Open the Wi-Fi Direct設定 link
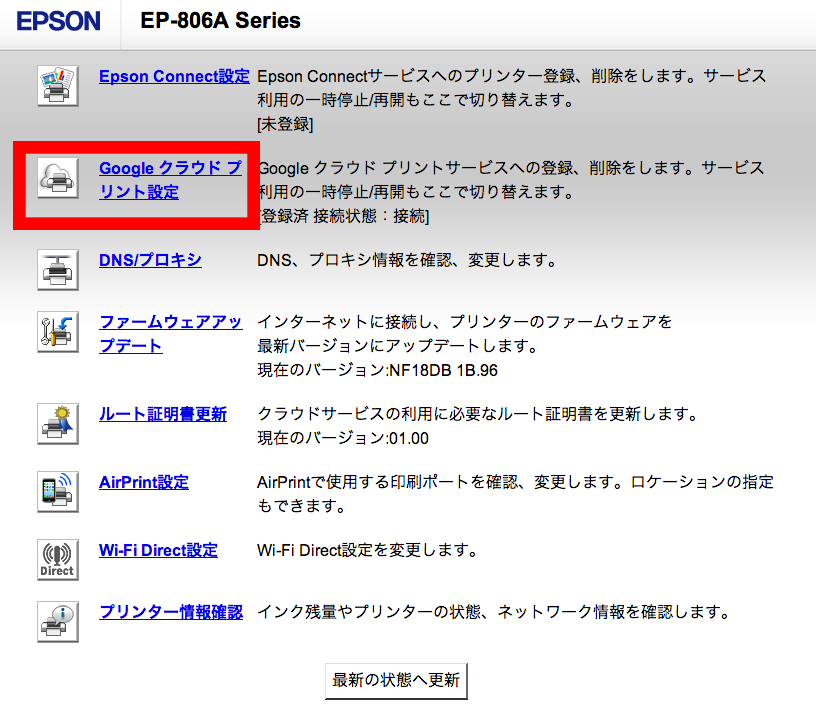Image resolution: width=816 pixels, height=714 pixels. coord(158,551)
